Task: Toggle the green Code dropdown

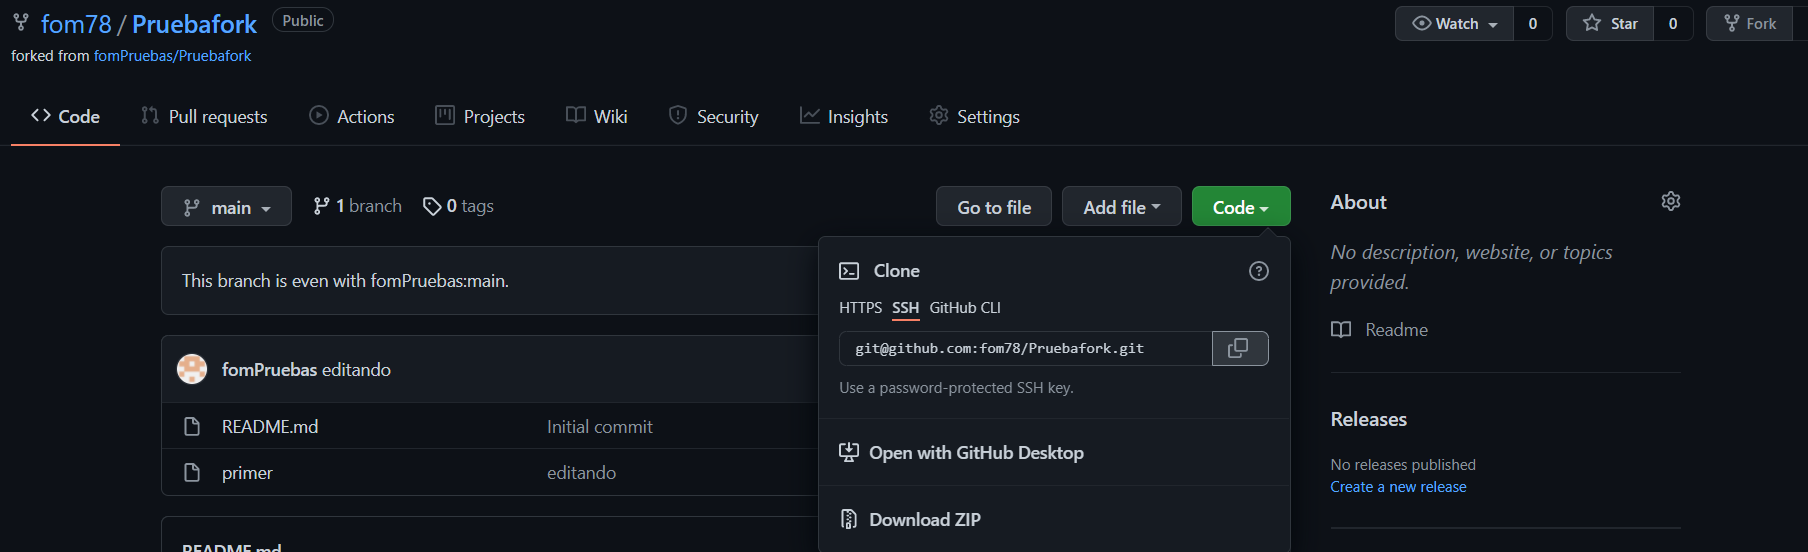Action: point(1241,207)
